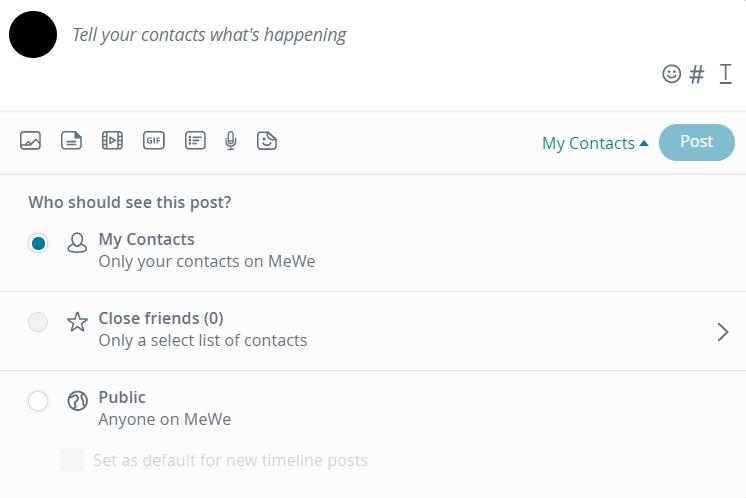Open the sticker picker icon
Screen dimensions: 746x498
click(267, 141)
